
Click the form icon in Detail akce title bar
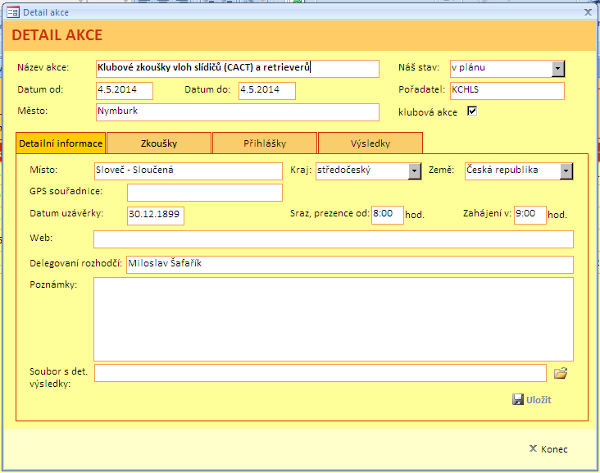(13, 12)
